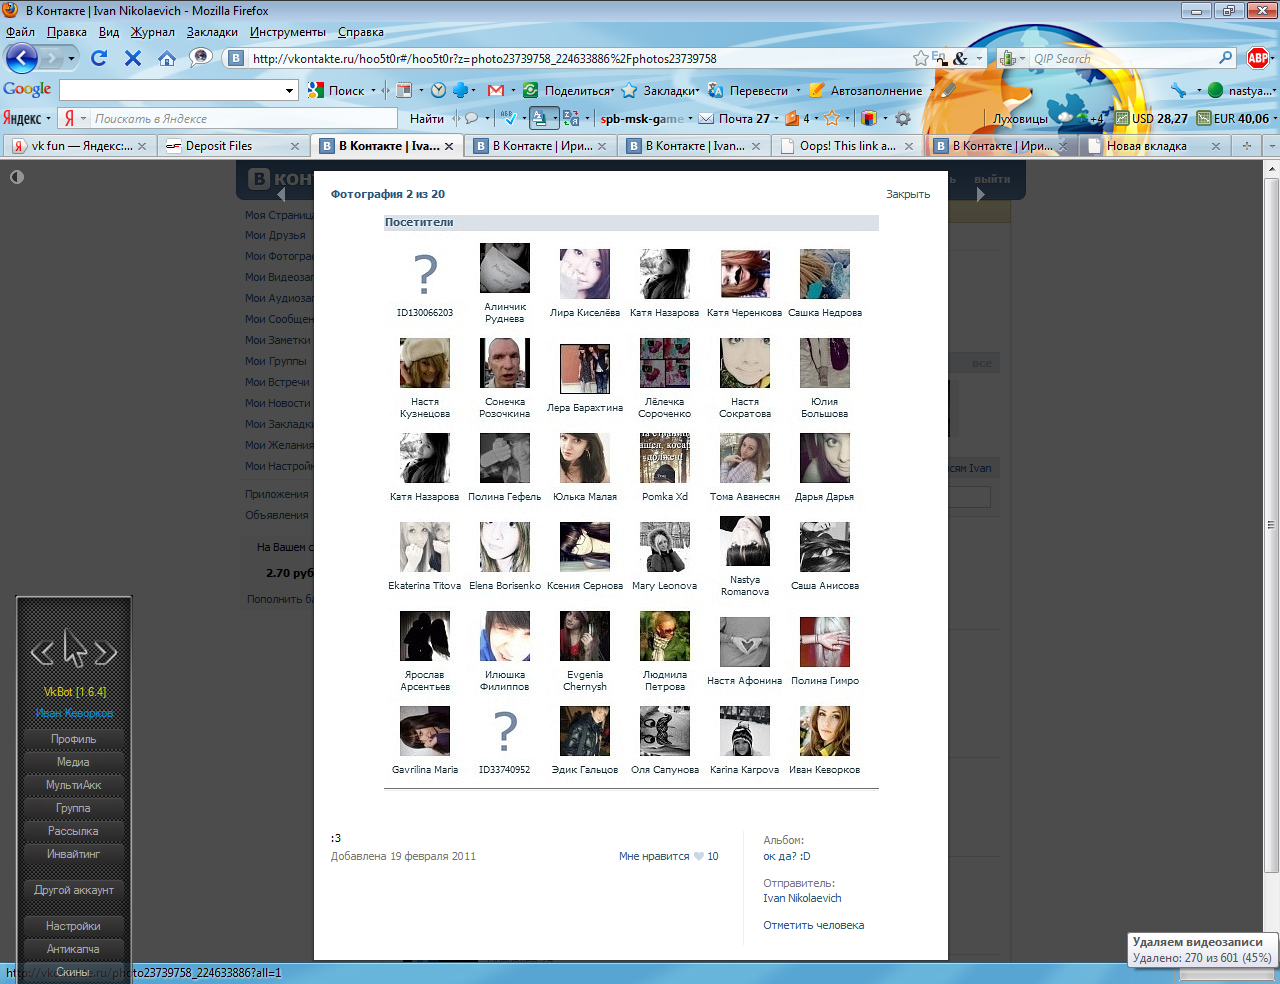Click the Google Поиск search button
Viewport: 1280px width, 984px height.
point(337,90)
